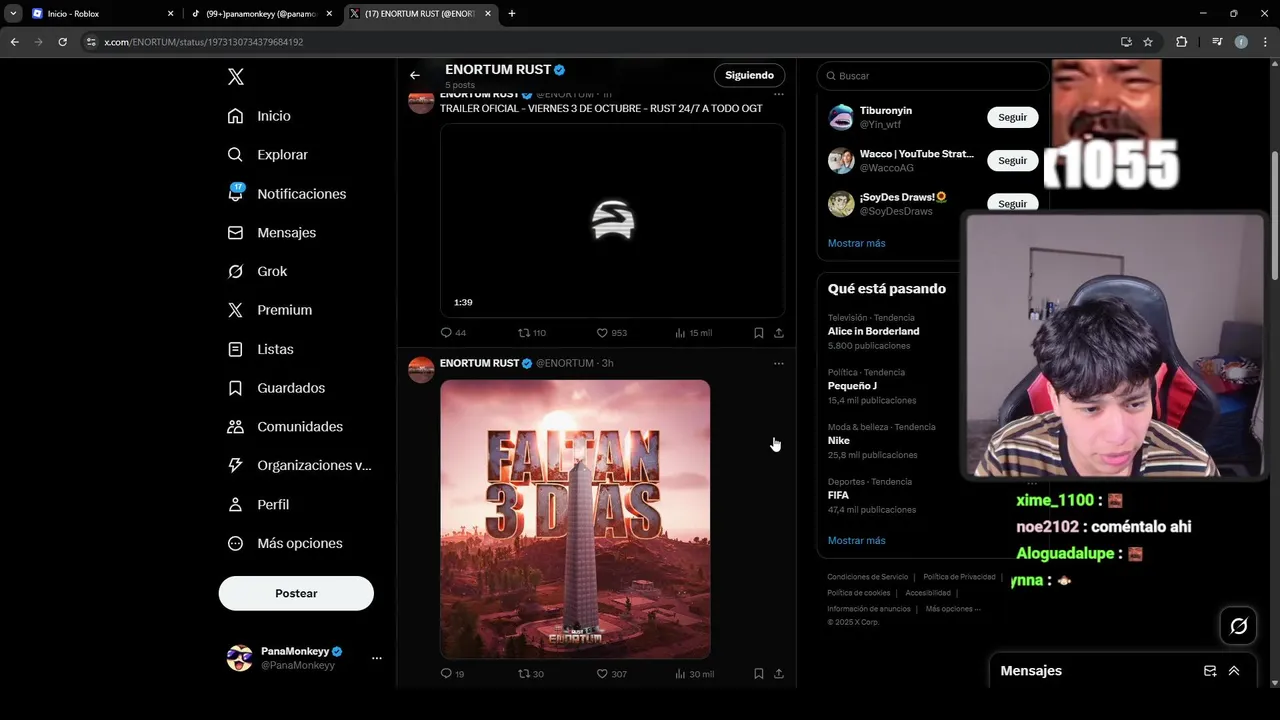The image size is (1280, 720).
Task: Open Premium in sidebar
Action: pyautogui.click(x=269, y=310)
